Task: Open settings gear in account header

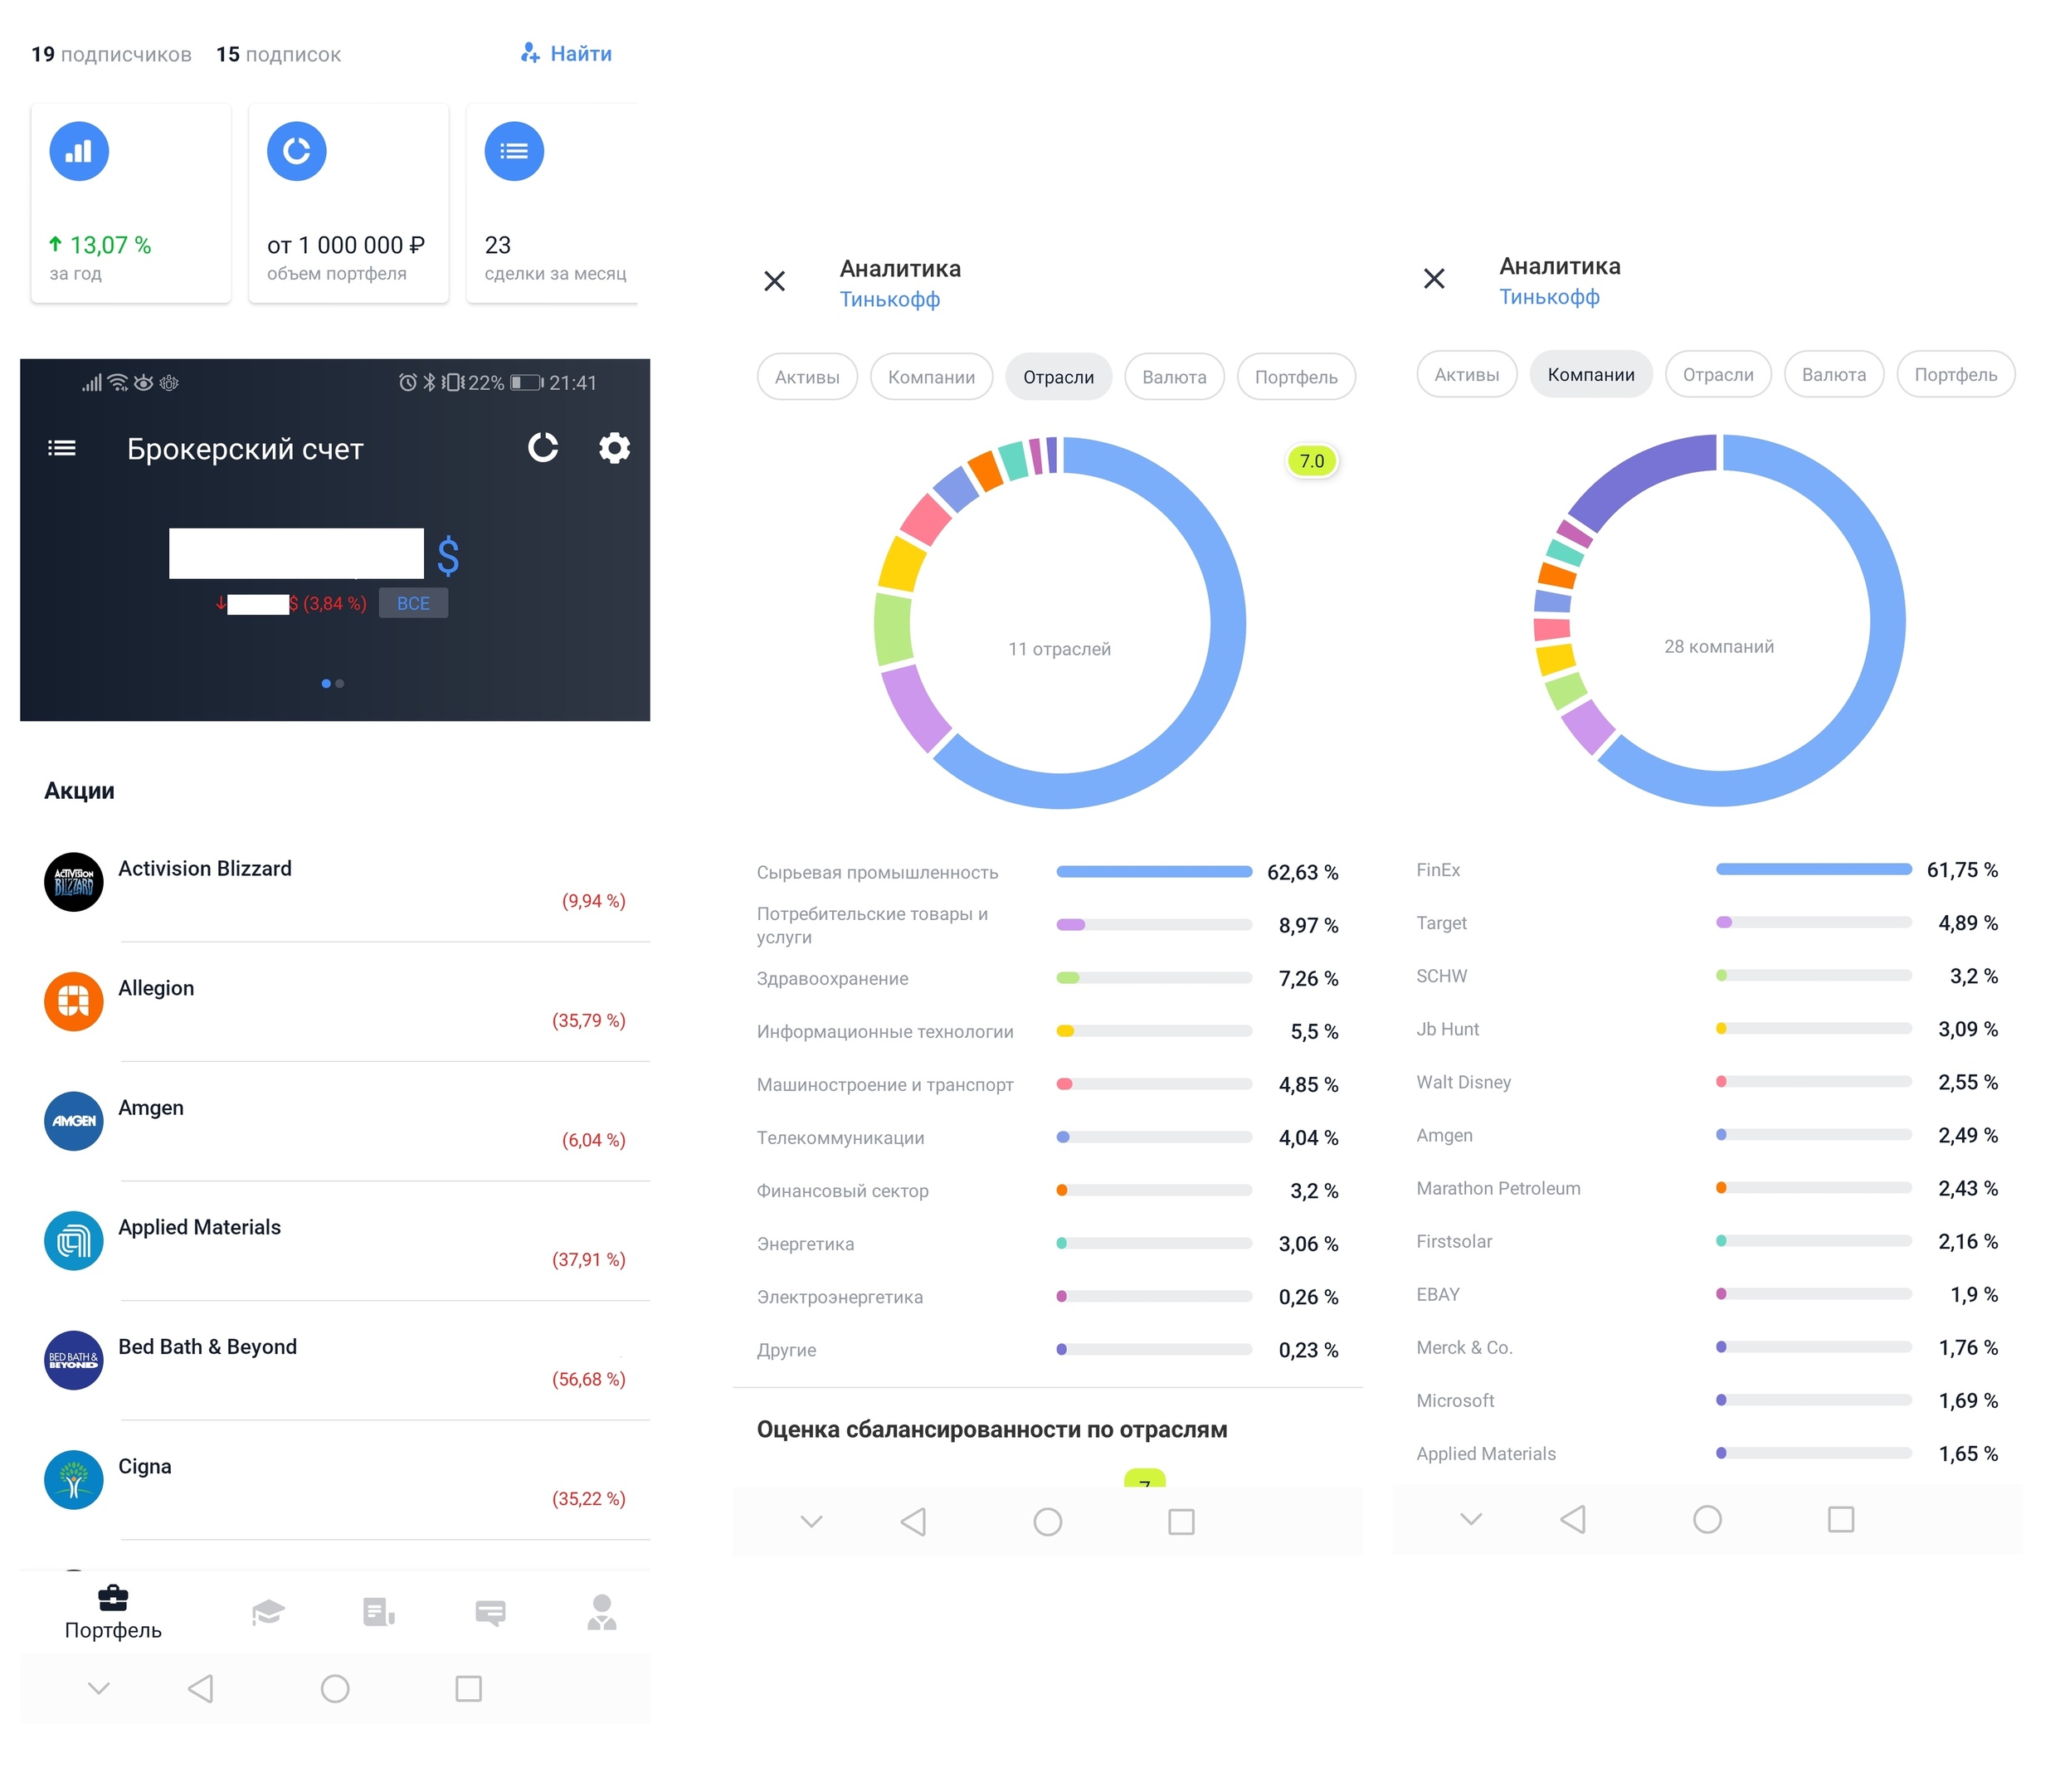Action: 614,448
